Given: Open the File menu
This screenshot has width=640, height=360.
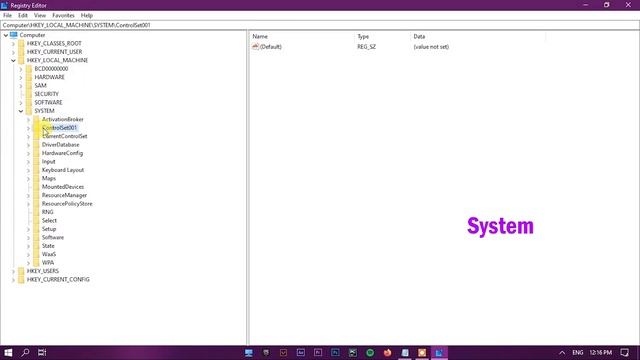Looking at the screenshot, I should pos(7,15).
